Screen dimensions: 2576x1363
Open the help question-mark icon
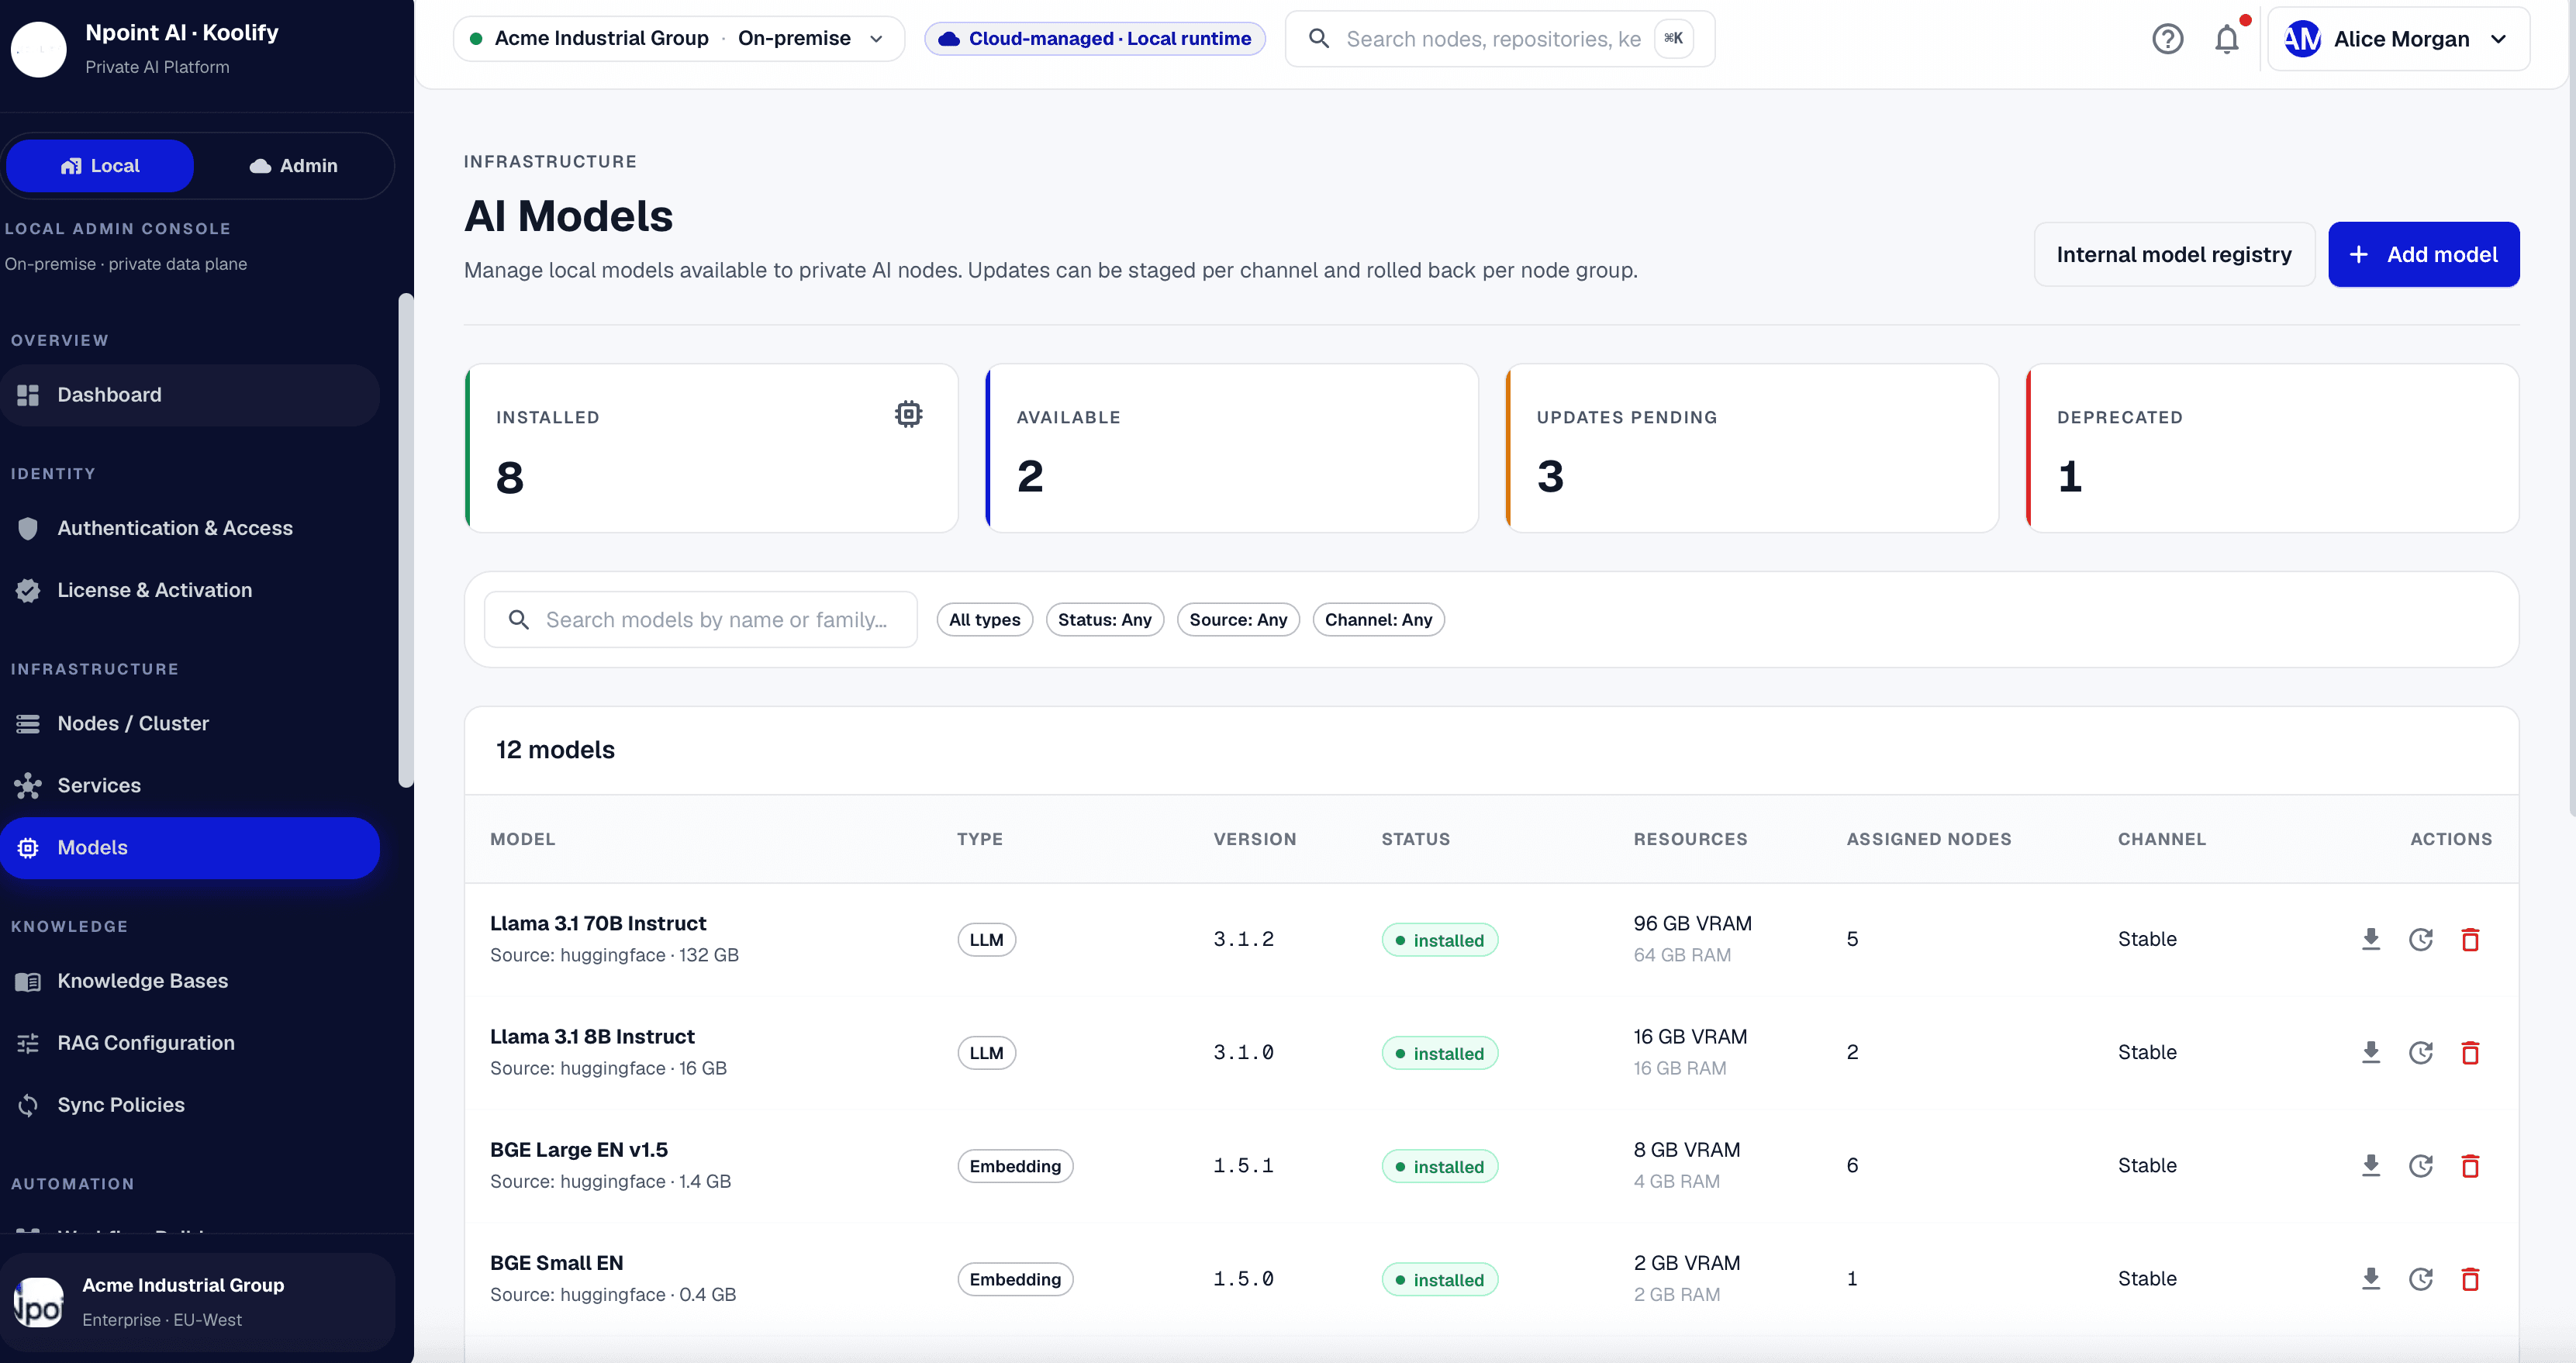tap(2167, 39)
